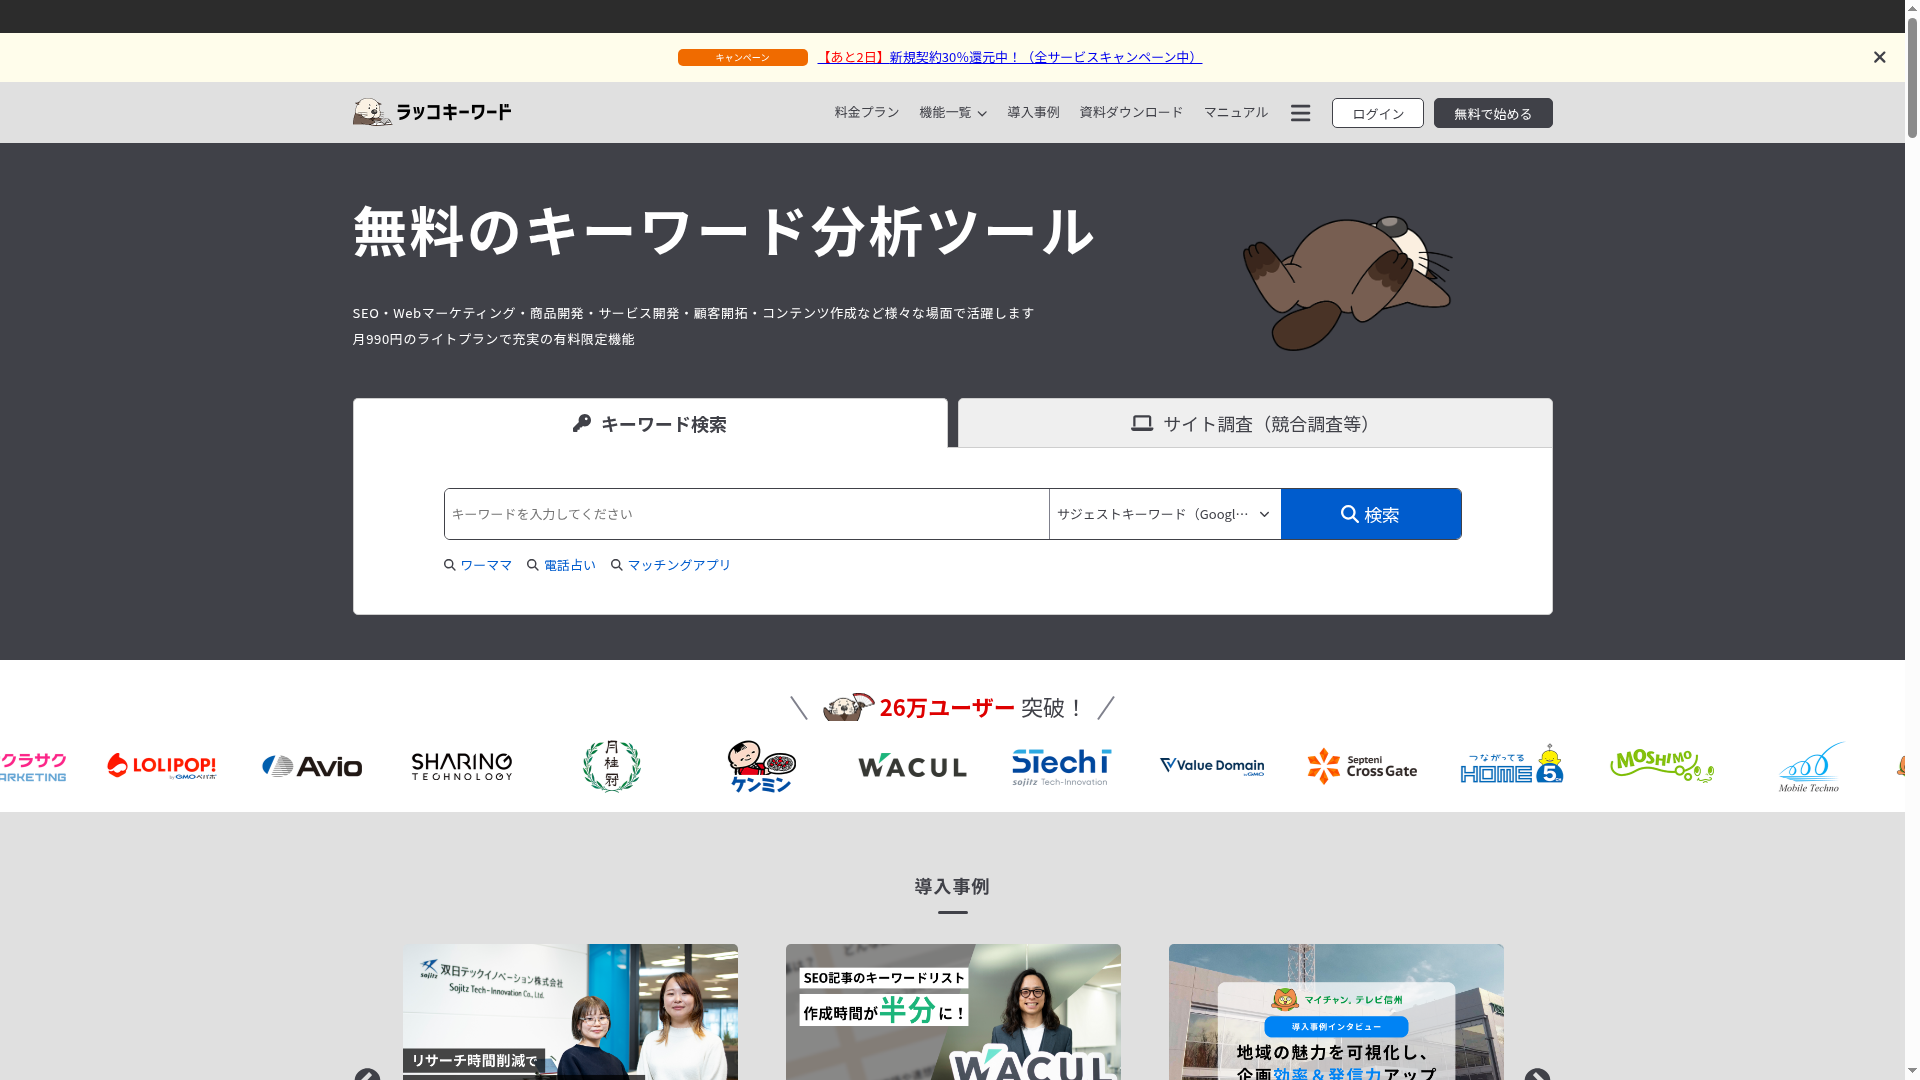Open 資料ダウンロード page
1920x1080 pixels.
1131,112
